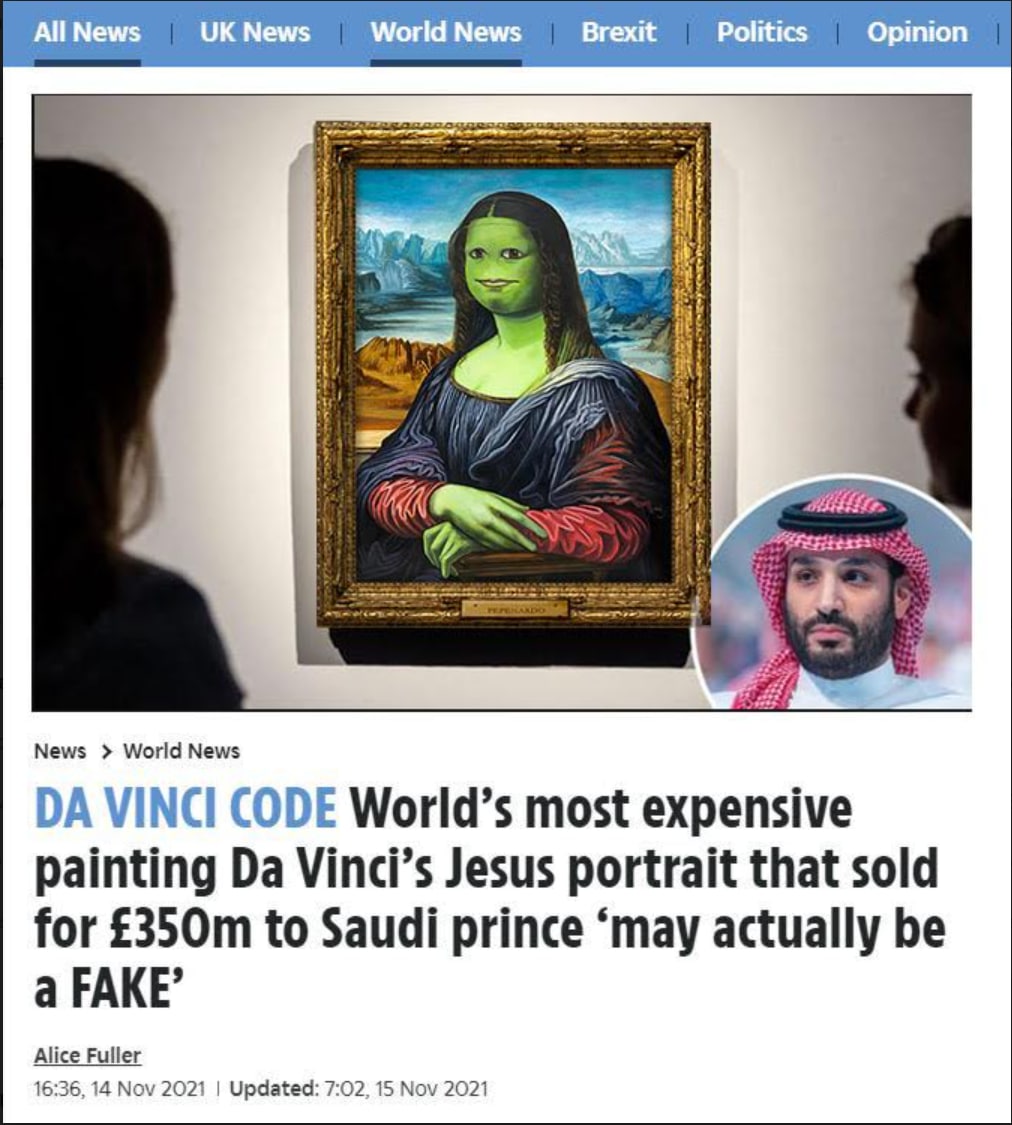
Task: Click the DA VINCI CODE headline kicker
Action: [185, 808]
